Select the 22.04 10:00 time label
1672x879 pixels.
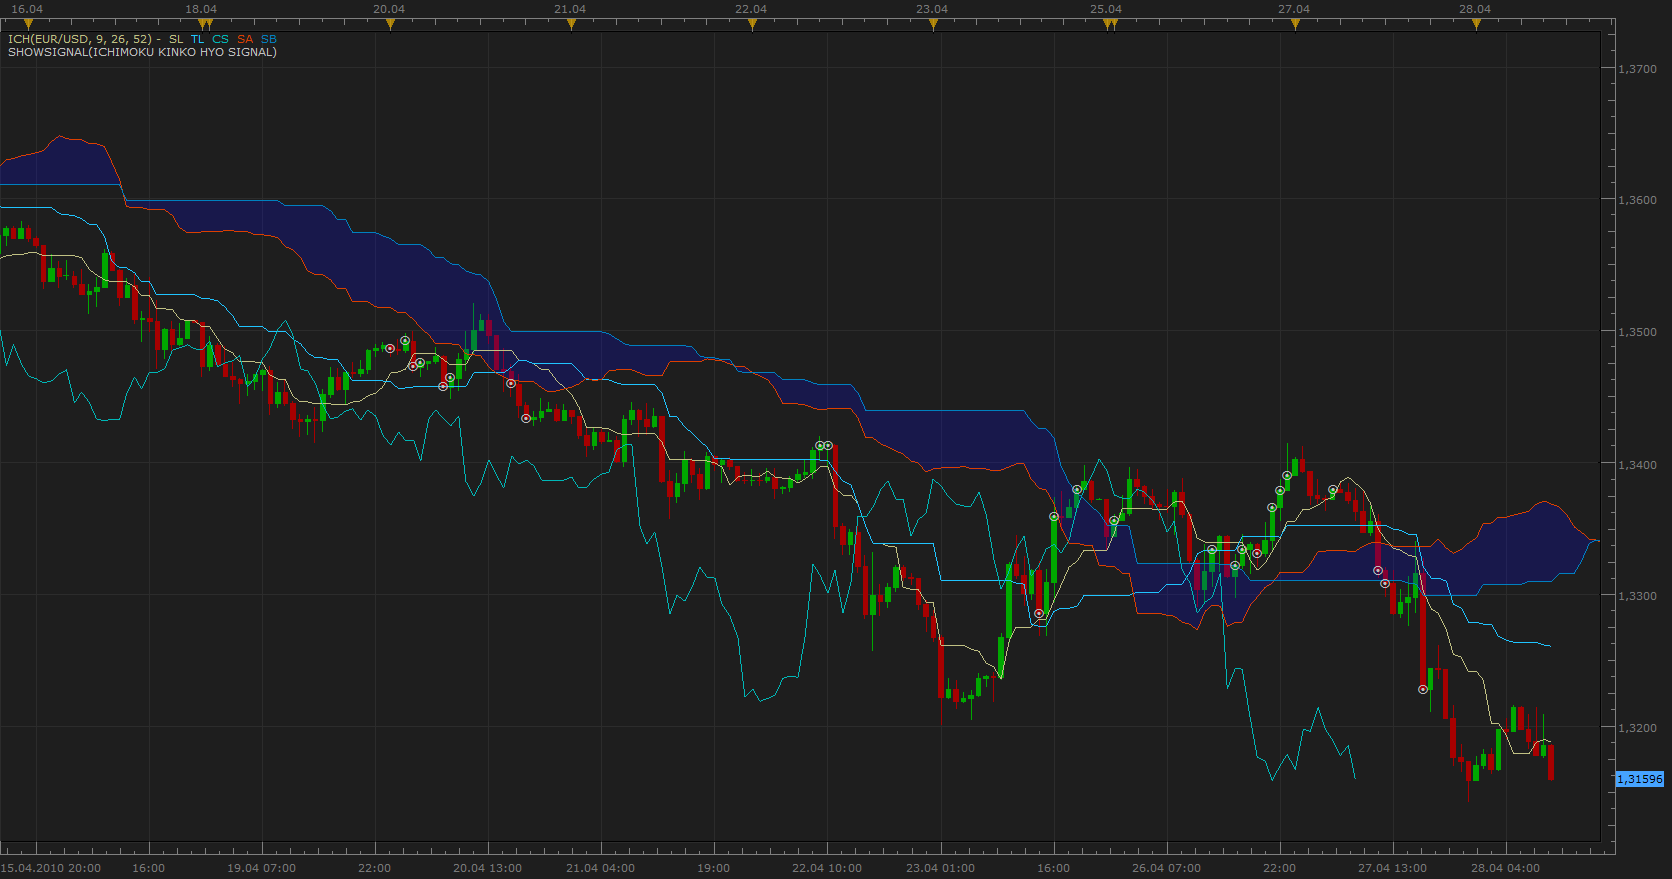(826, 868)
